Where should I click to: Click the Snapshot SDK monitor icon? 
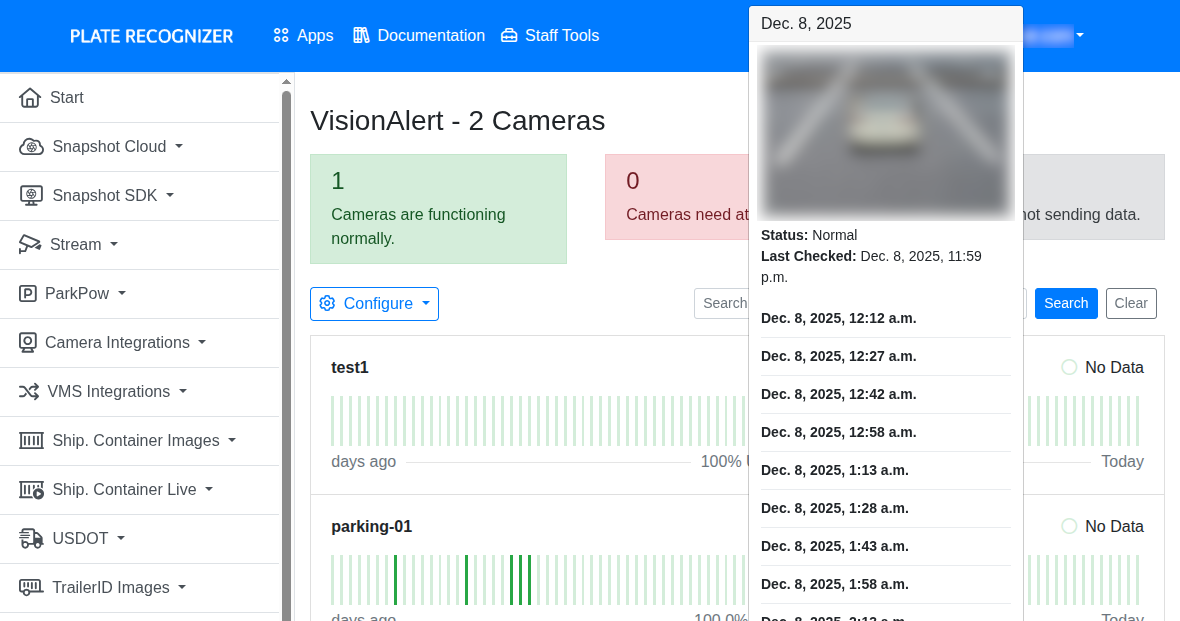point(31,196)
